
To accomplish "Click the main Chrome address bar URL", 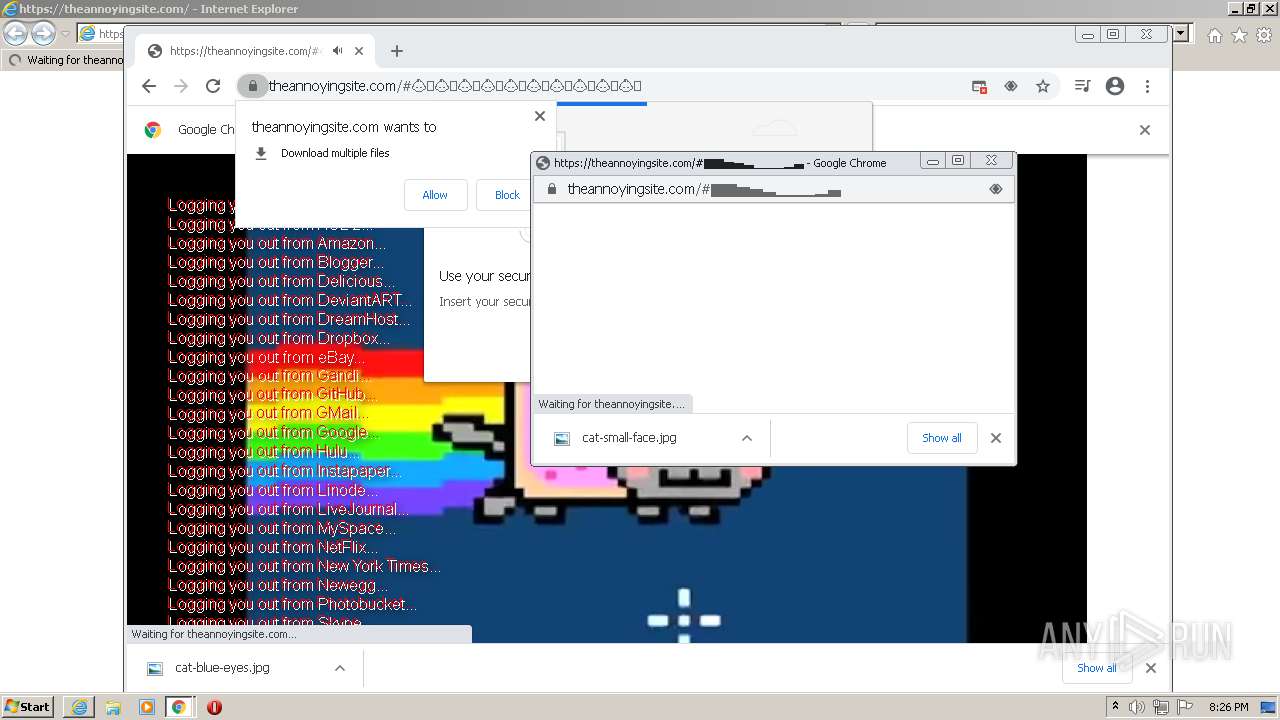I will pos(455,86).
